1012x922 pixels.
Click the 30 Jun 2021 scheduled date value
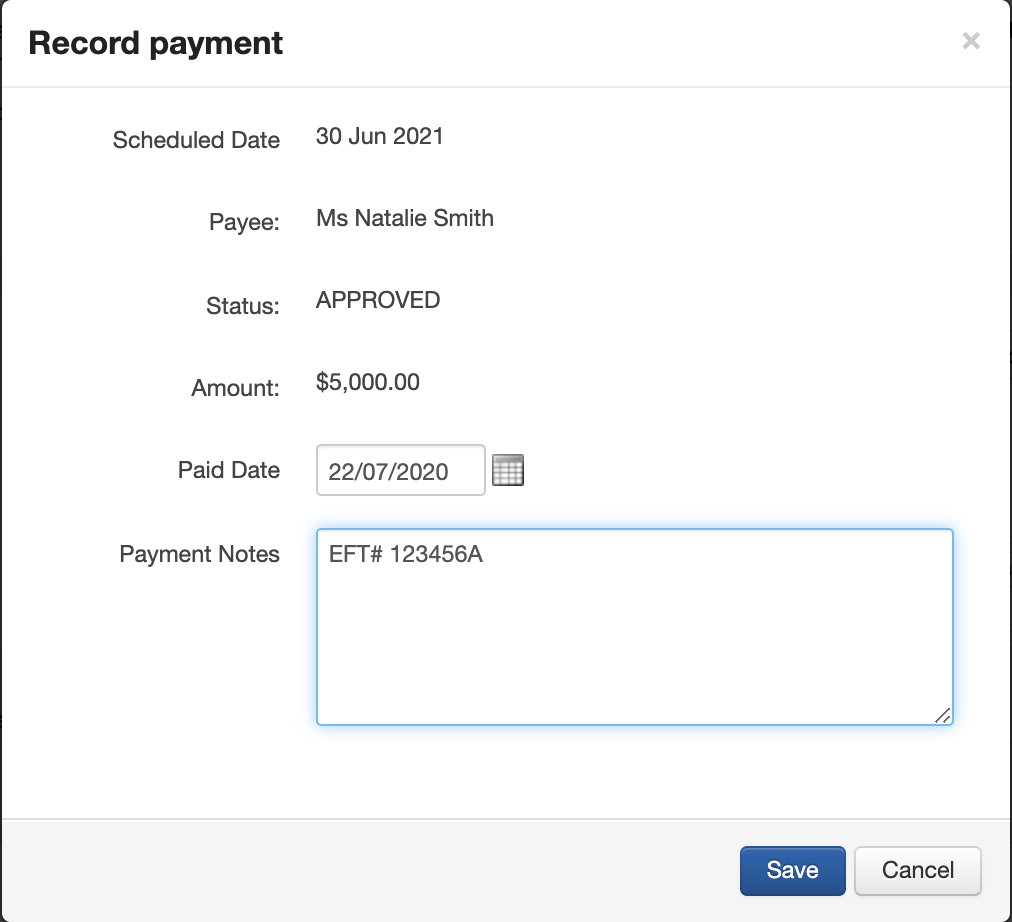379,136
